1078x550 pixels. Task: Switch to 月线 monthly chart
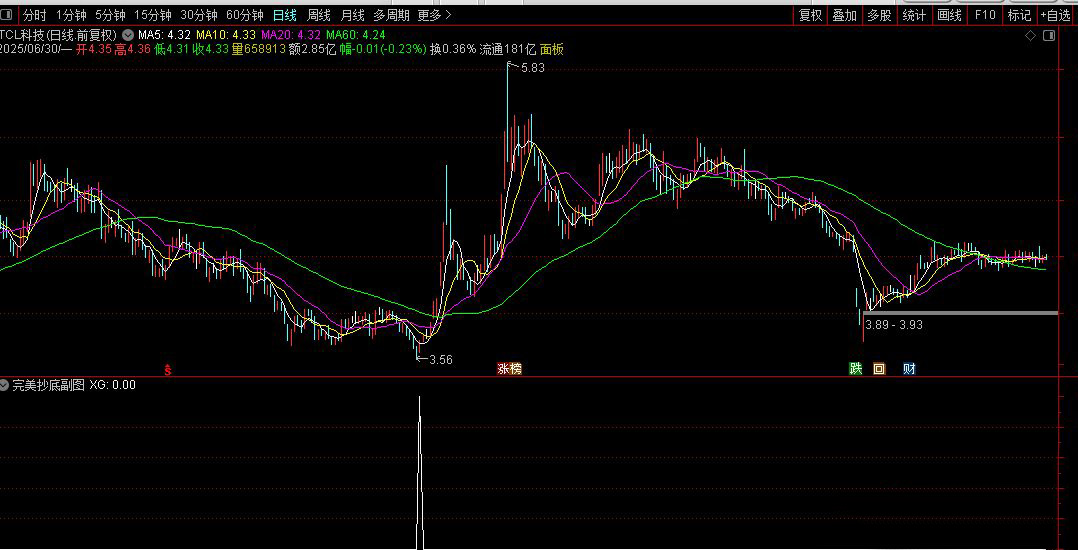tap(353, 15)
